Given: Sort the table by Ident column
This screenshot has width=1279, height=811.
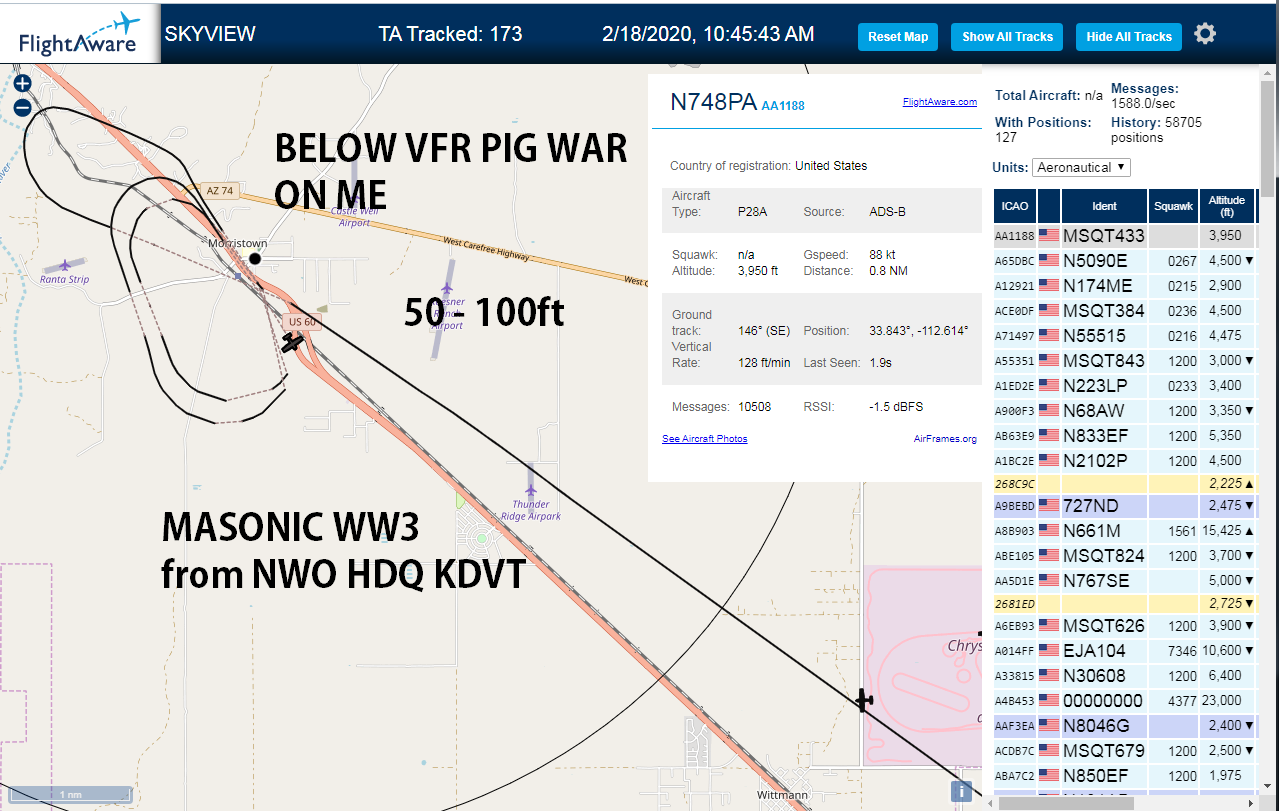Looking at the screenshot, I should coord(1104,206).
